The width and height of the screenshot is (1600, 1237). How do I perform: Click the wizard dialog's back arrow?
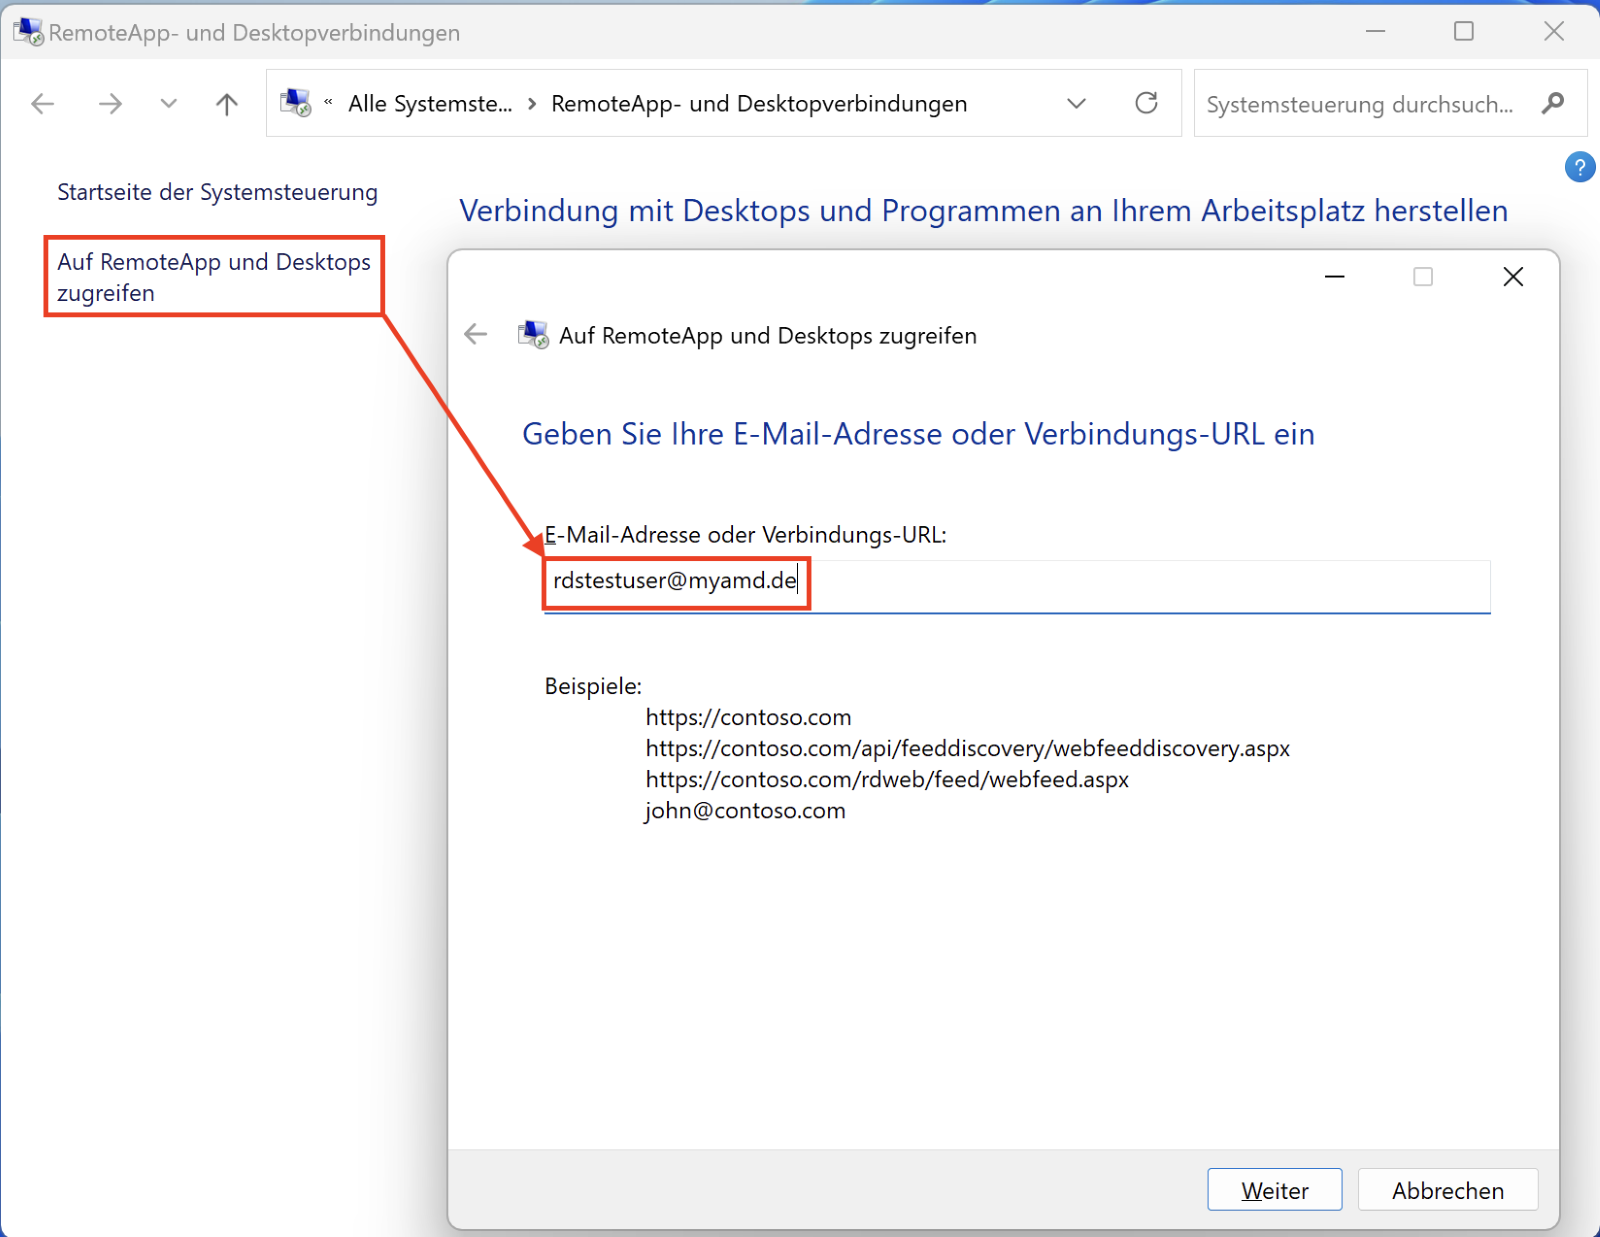tap(476, 335)
